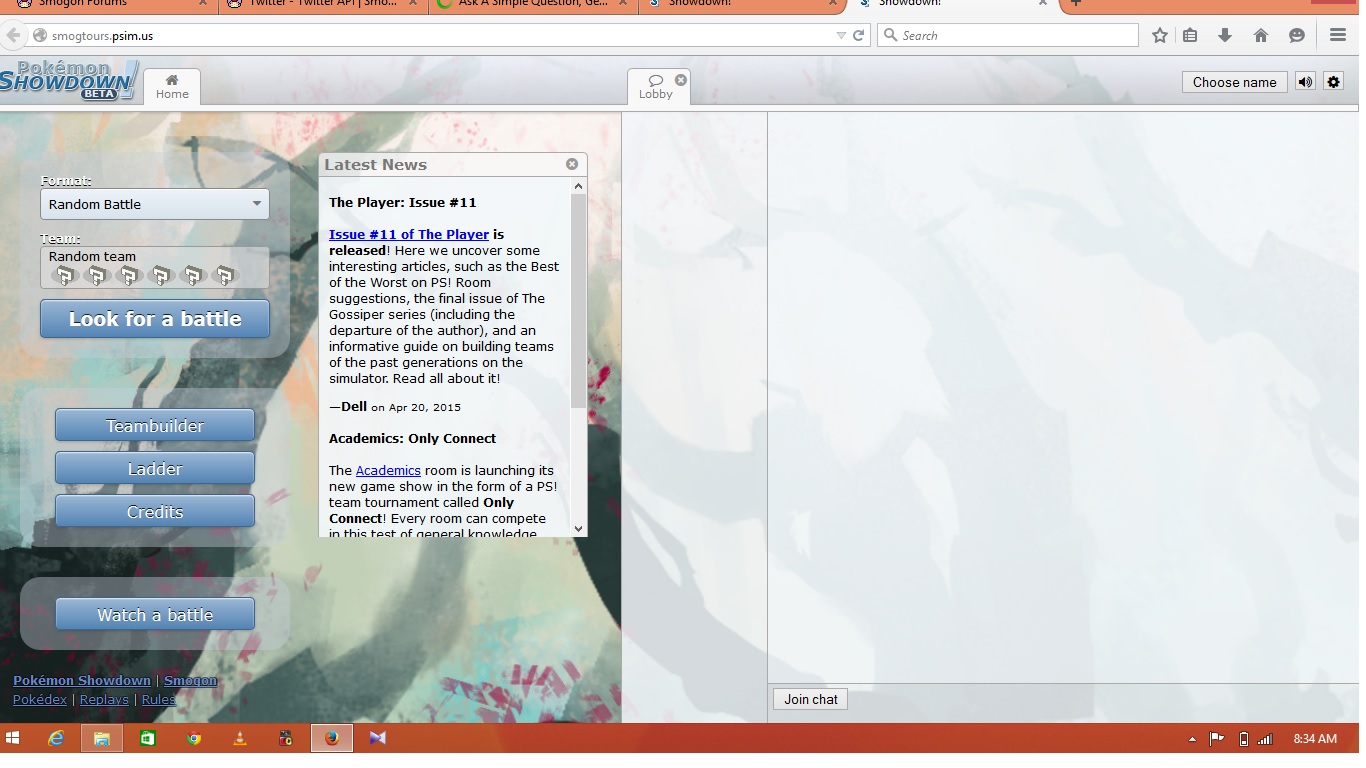1366x768 pixels.
Task: Show bookmarks list icon
Action: (1190, 35)
